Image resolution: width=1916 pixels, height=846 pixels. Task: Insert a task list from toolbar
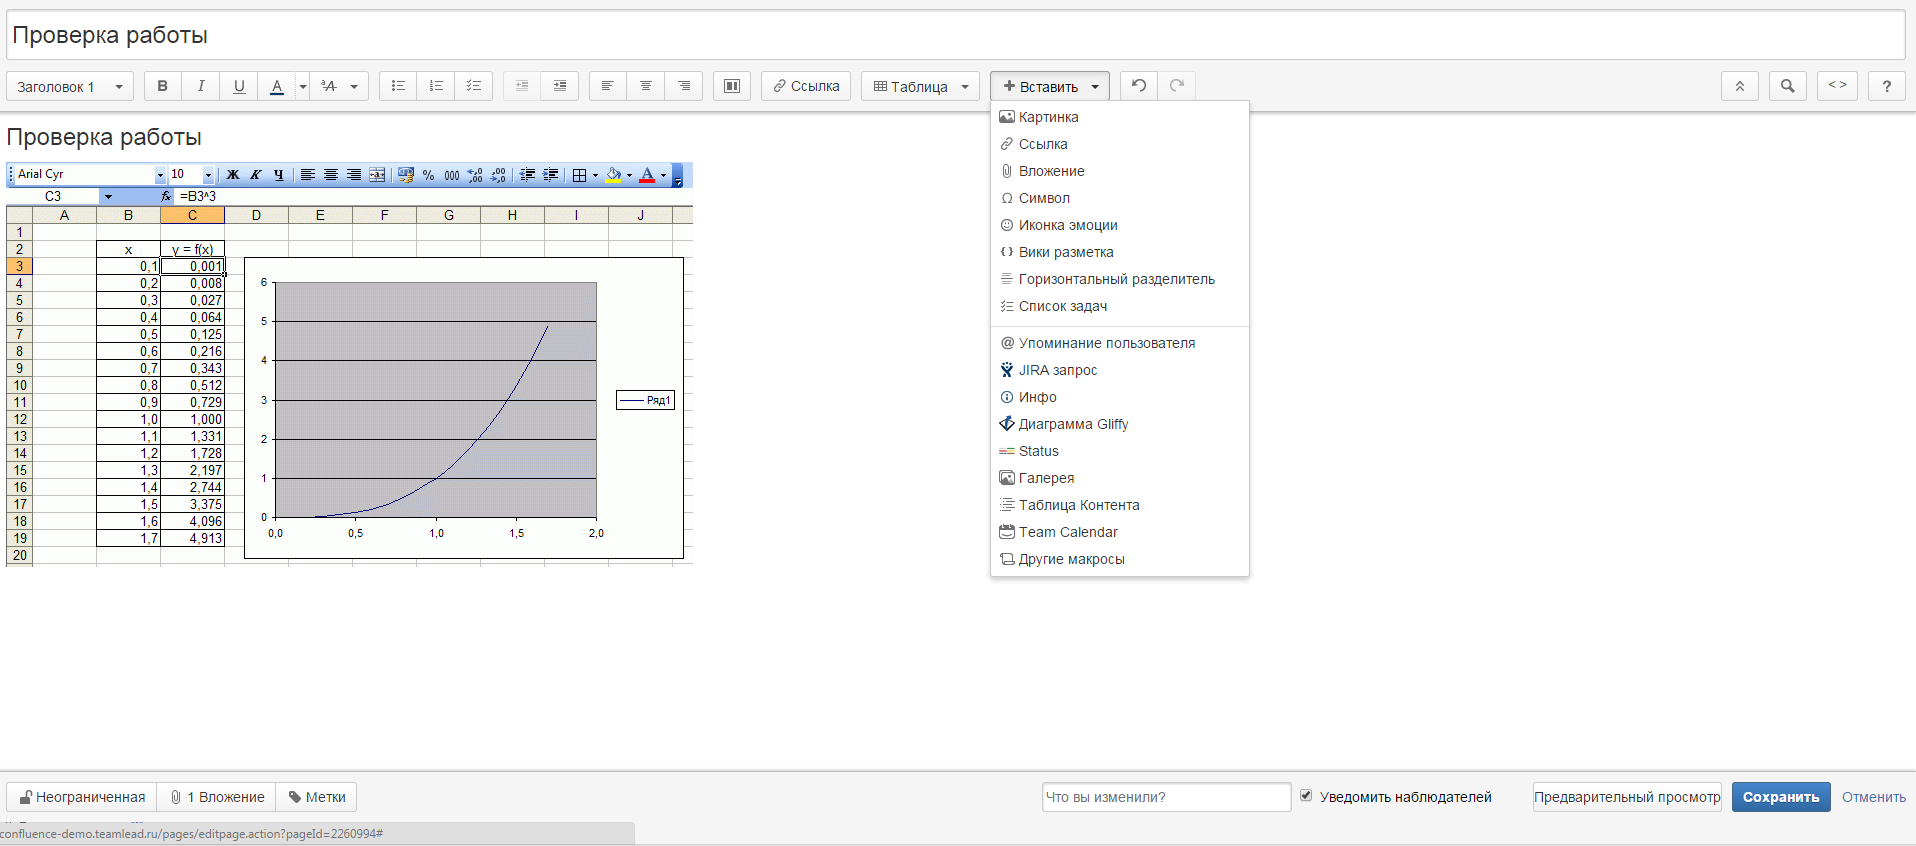(474, 86)
